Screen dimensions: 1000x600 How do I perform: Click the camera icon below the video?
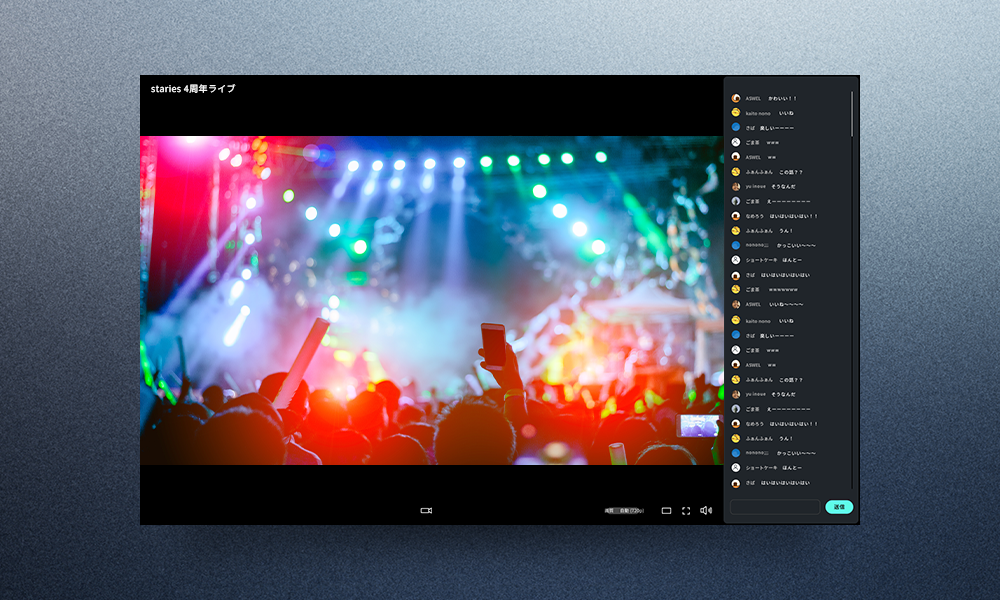click(x=426, y=510)
